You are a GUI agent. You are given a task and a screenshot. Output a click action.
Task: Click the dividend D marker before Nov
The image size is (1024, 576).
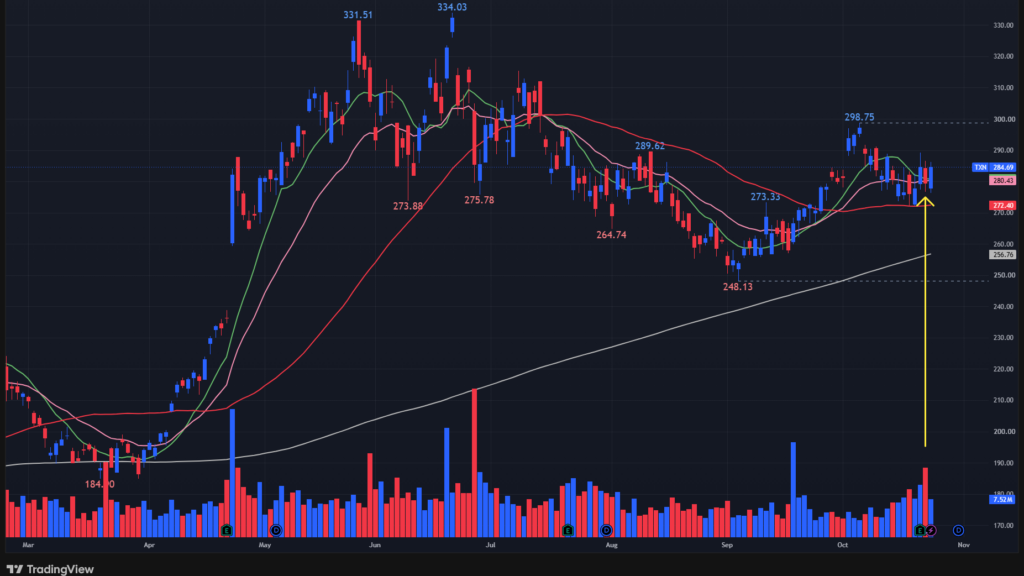[958, 530]
